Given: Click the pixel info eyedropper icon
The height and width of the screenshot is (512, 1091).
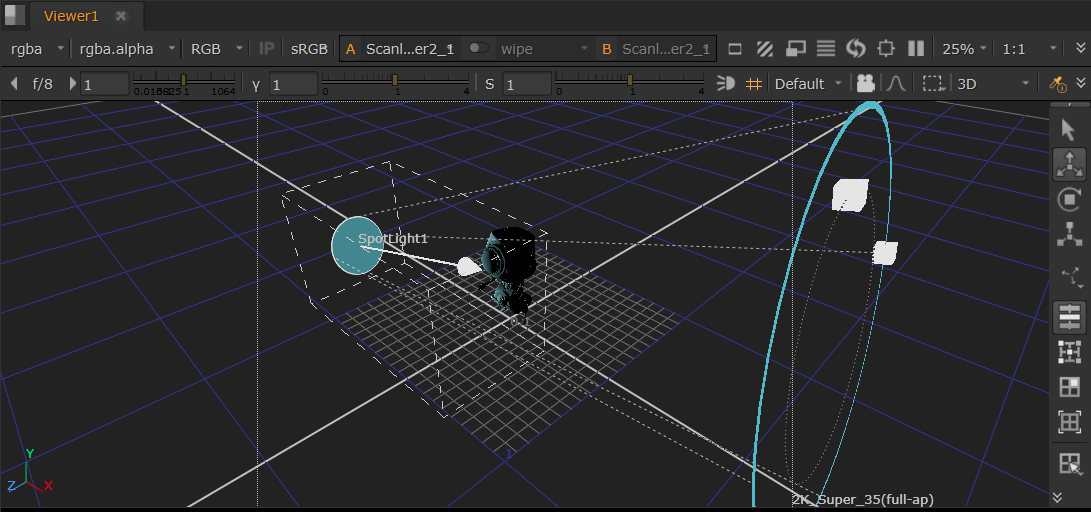Looking at the screenshot, I should [1059, 84].
